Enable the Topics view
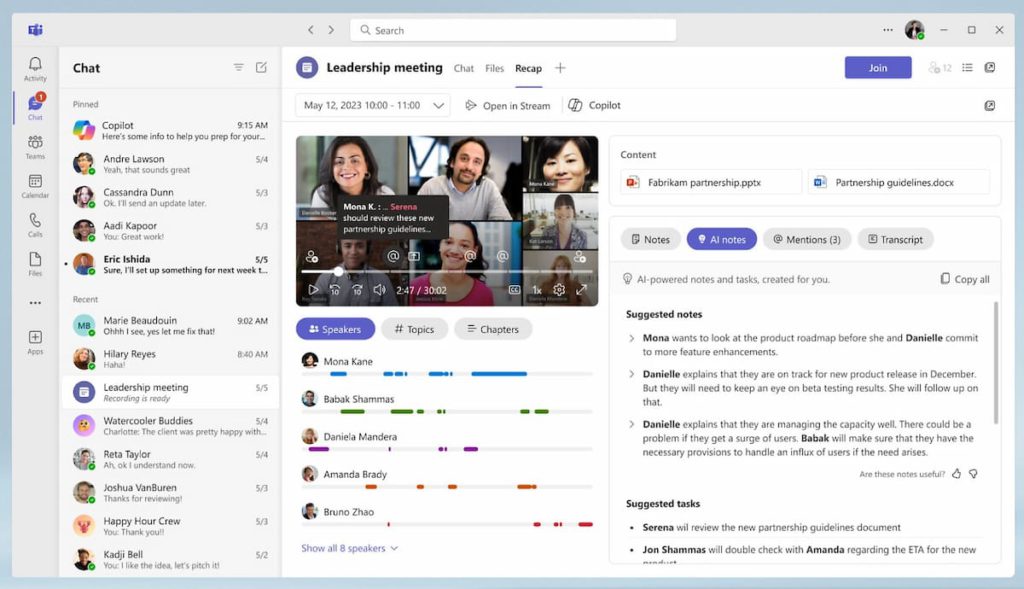The height and width of the screenshot is (589, 1024). tap(414, 328)
